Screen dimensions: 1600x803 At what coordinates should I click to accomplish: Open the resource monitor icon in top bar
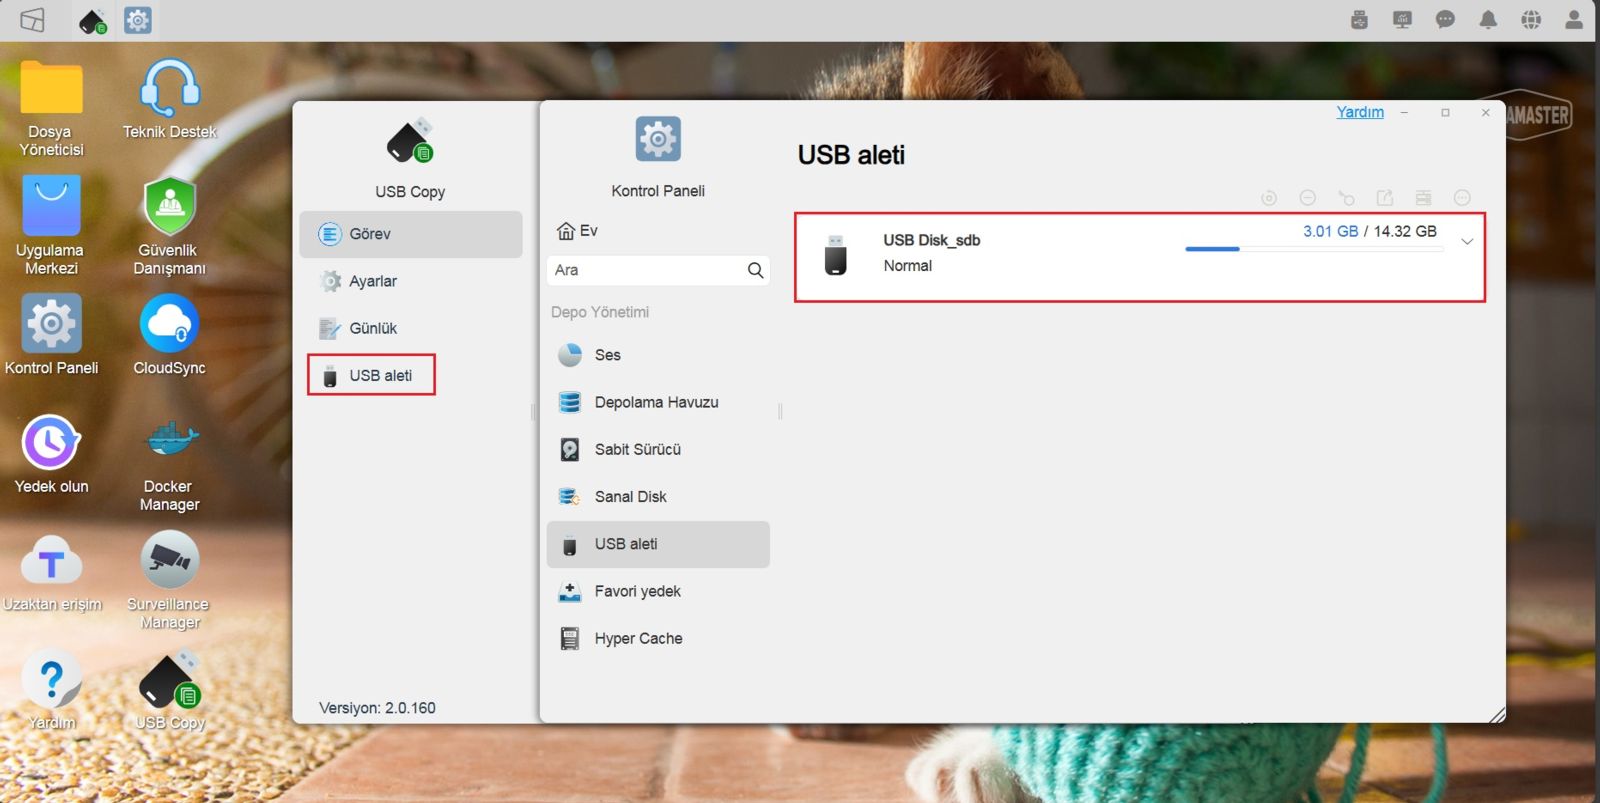1402,20
